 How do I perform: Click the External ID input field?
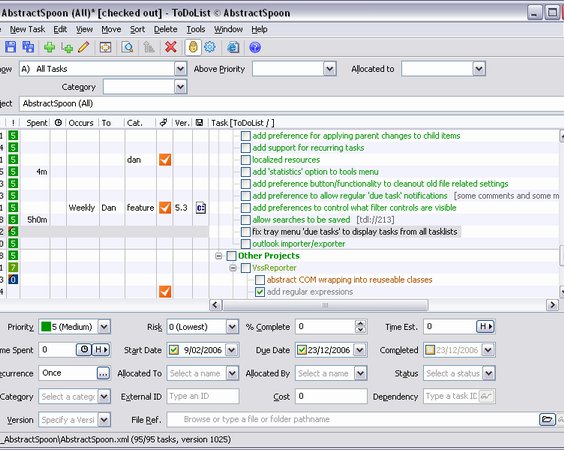[x=203, y=396]
